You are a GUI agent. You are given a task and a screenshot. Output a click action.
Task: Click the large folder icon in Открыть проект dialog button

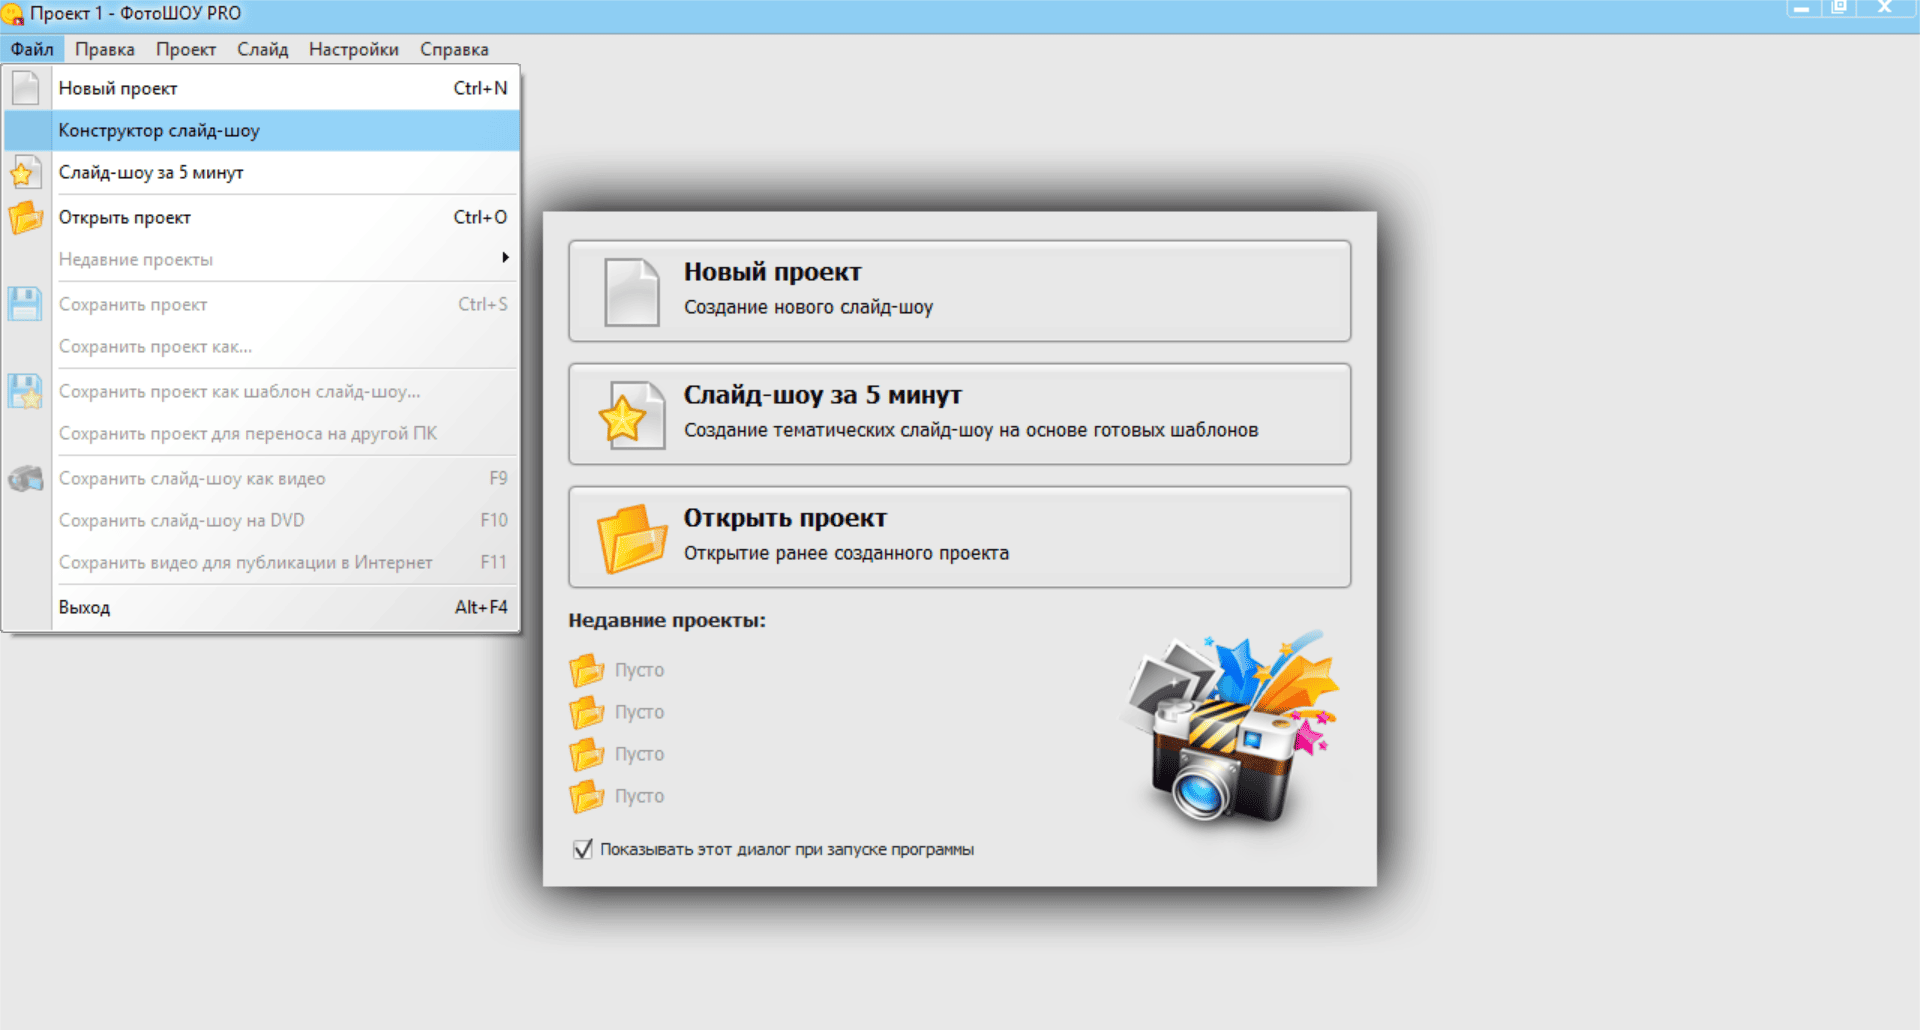pyautogui.click(x=632, y=538)
